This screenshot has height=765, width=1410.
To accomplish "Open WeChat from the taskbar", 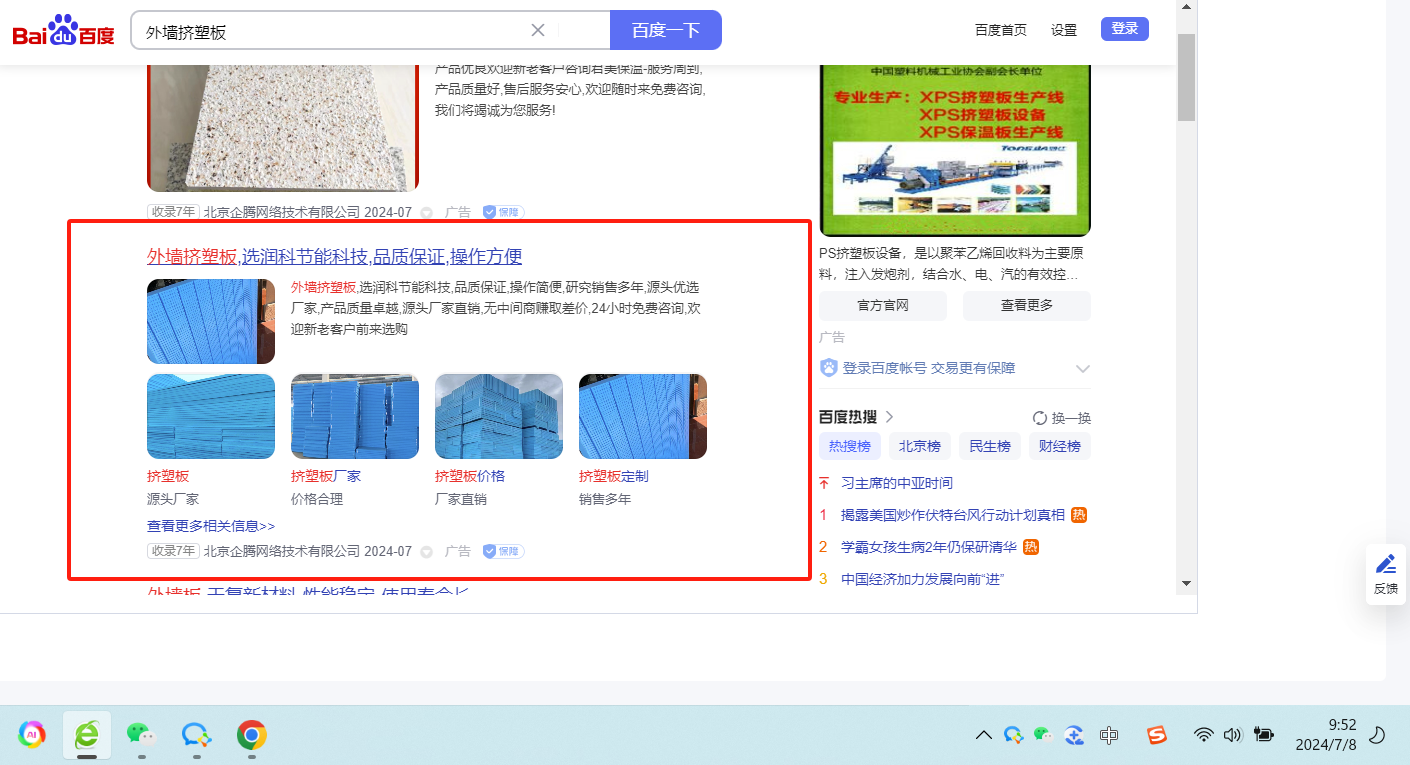I will click(x=141, y=735).
